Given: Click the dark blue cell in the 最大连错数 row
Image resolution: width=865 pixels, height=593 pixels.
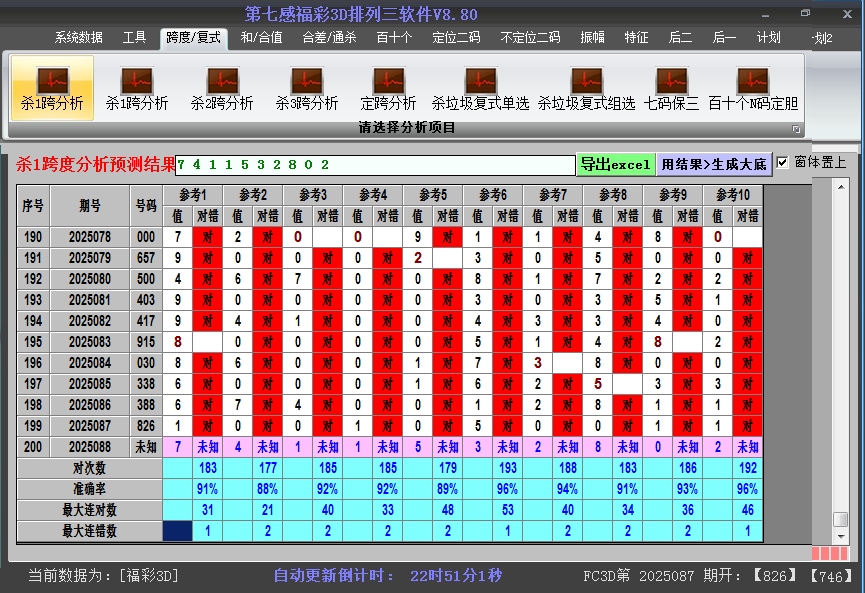Looking at the screenshot, I should pos(178,531).
